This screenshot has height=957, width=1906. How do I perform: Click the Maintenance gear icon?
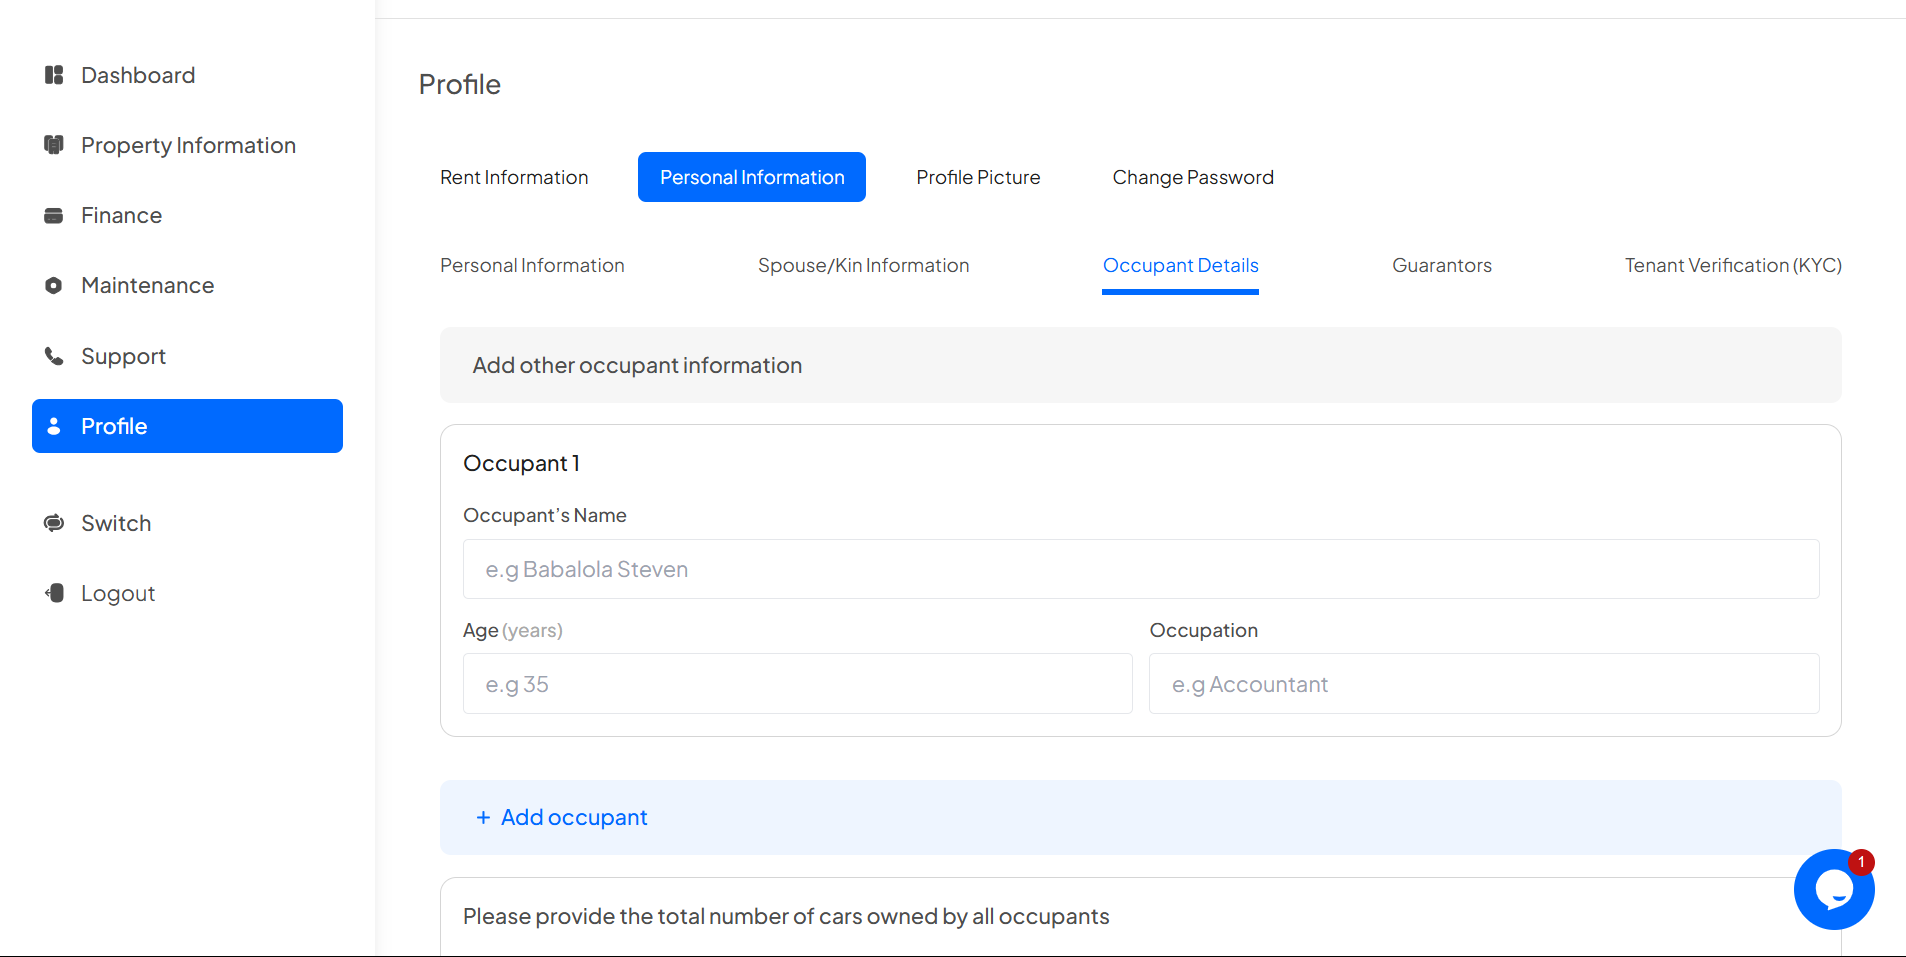click(x=54, y=286)
